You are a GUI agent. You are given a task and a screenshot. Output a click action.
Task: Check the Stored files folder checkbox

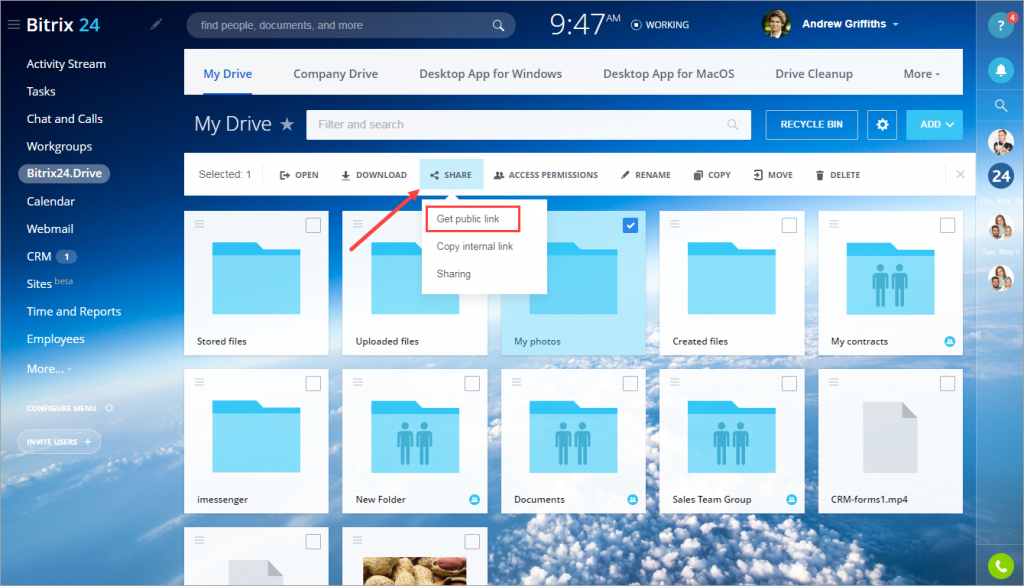click(x=313, y=225)
